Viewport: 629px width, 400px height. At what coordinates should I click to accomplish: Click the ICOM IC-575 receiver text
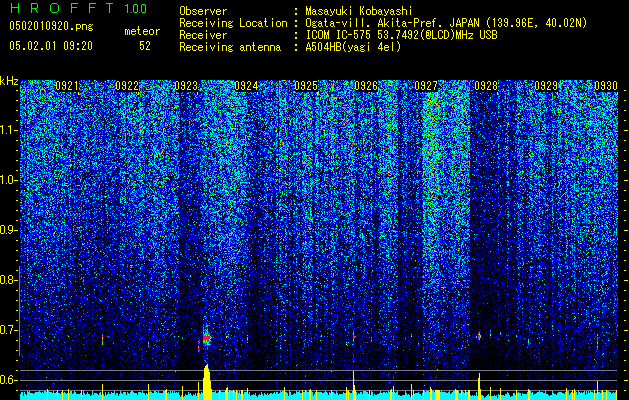pyautogui.click(x=401, y=35)
